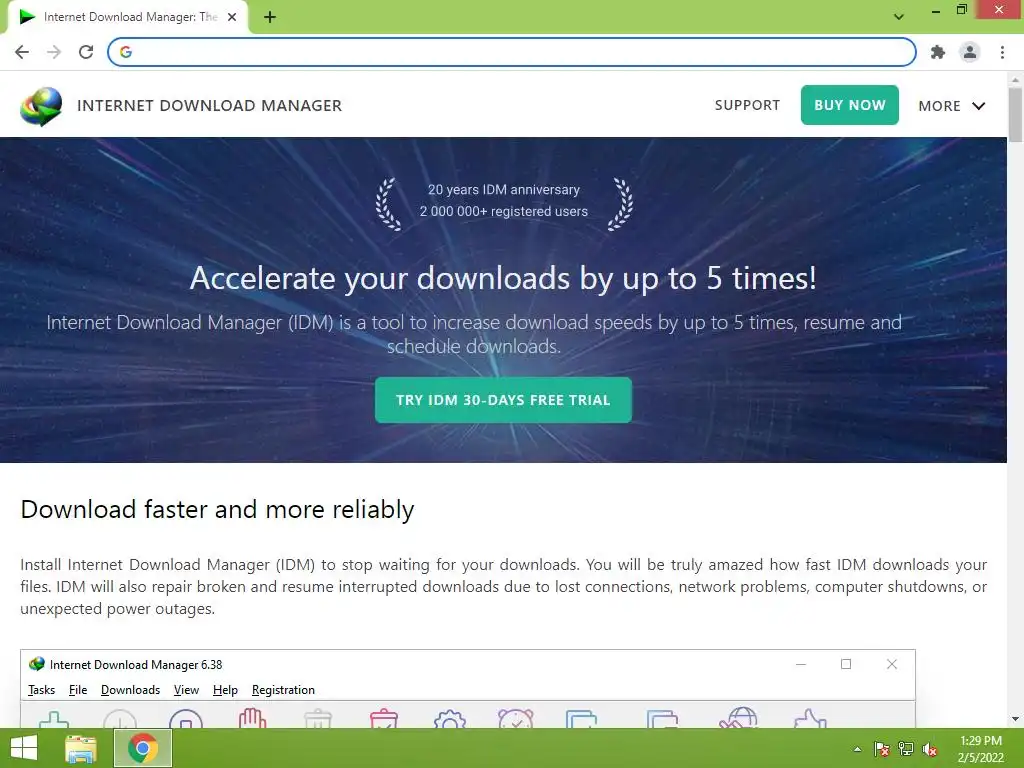Click the IDM globe logo in the header

click(41, 106)
